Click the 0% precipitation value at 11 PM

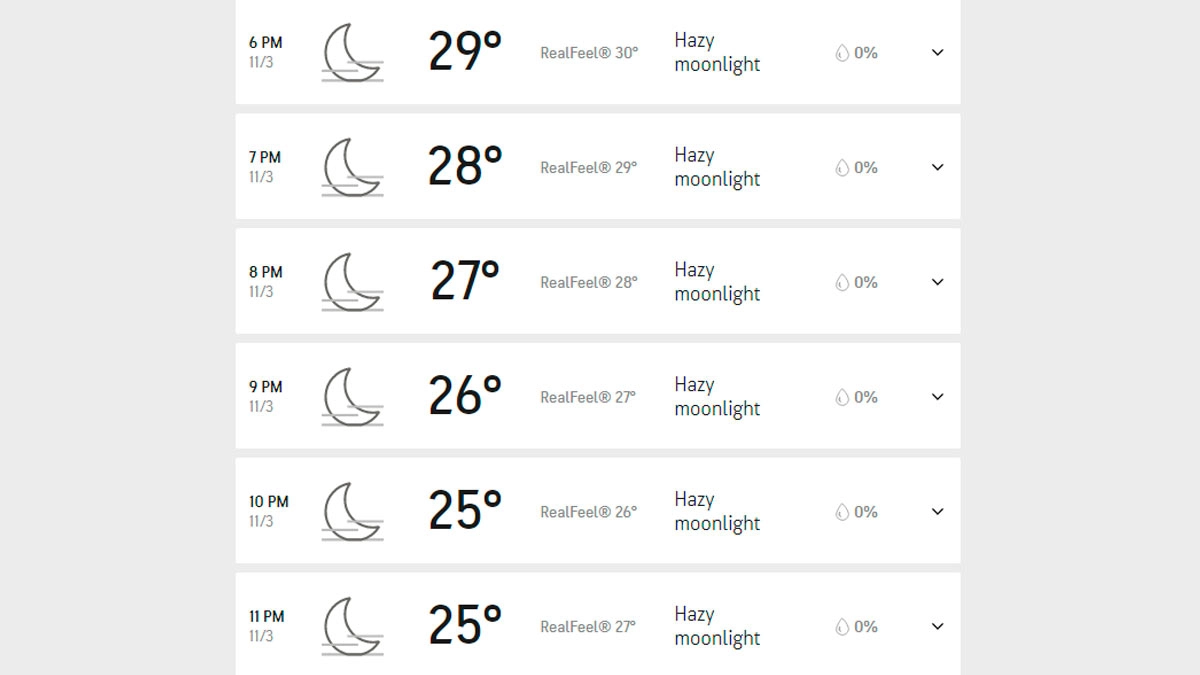pyautogui.click(x=865, y=627)
